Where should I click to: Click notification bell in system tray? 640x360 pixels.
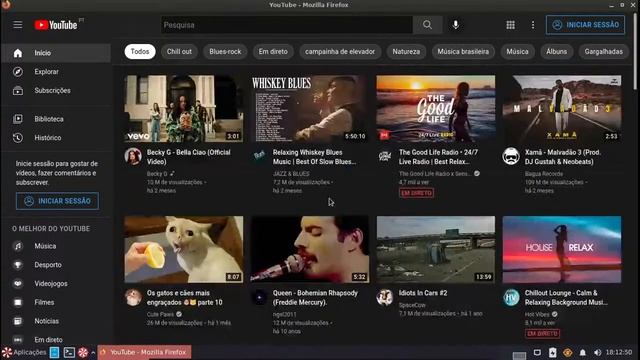582,353
